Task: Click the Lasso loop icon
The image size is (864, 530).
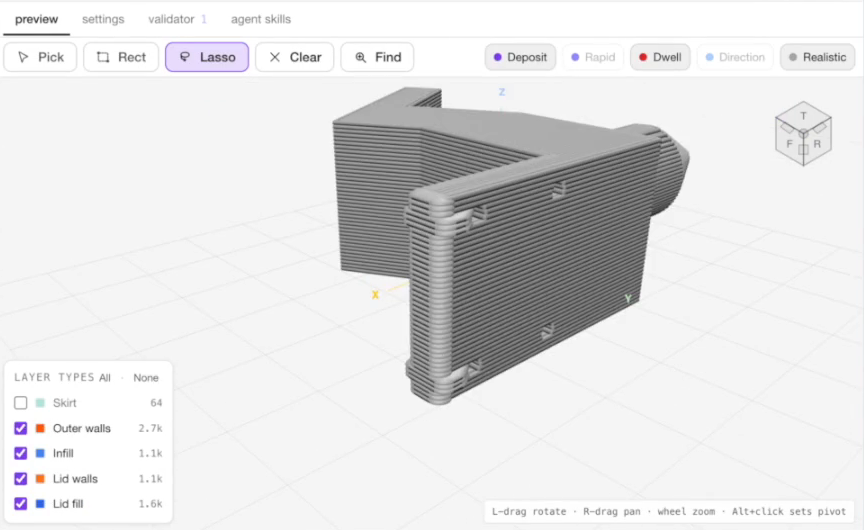Action: pos(185,57)
